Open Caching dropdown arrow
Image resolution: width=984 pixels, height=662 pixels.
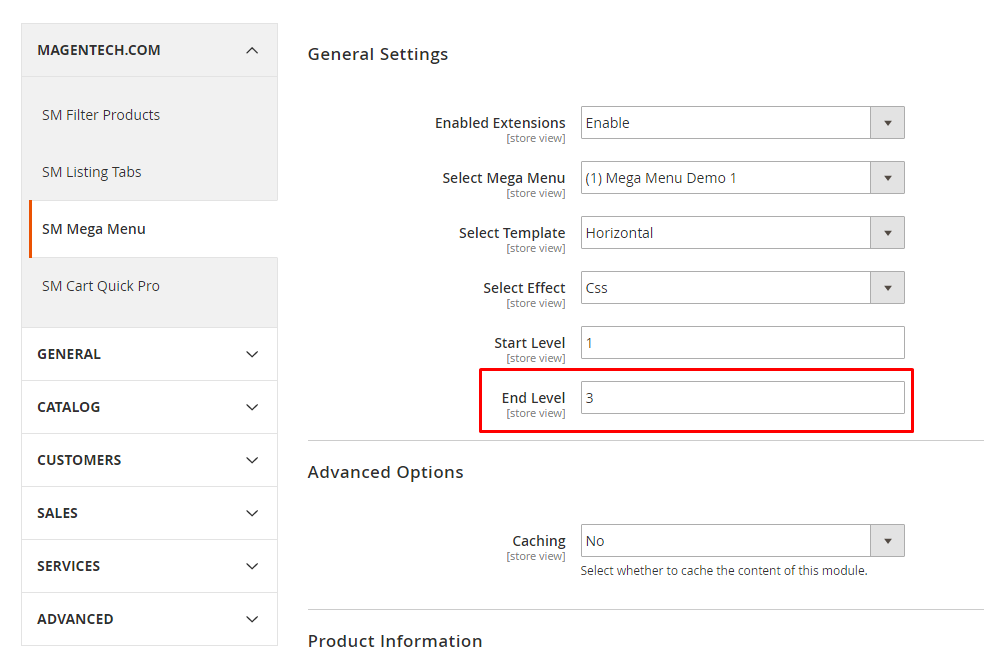[x=887, y=541]
